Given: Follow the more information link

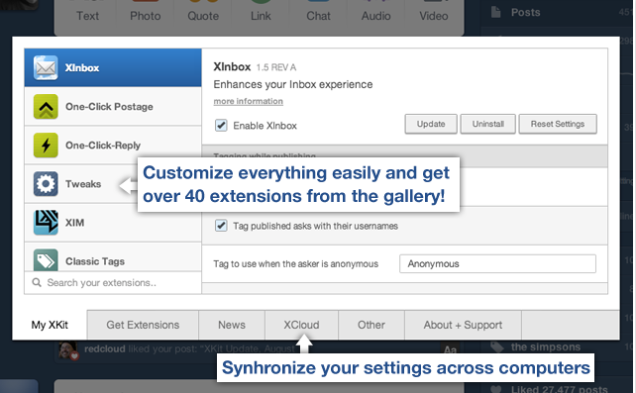Looking at the screenshot, I should point(248,101).
